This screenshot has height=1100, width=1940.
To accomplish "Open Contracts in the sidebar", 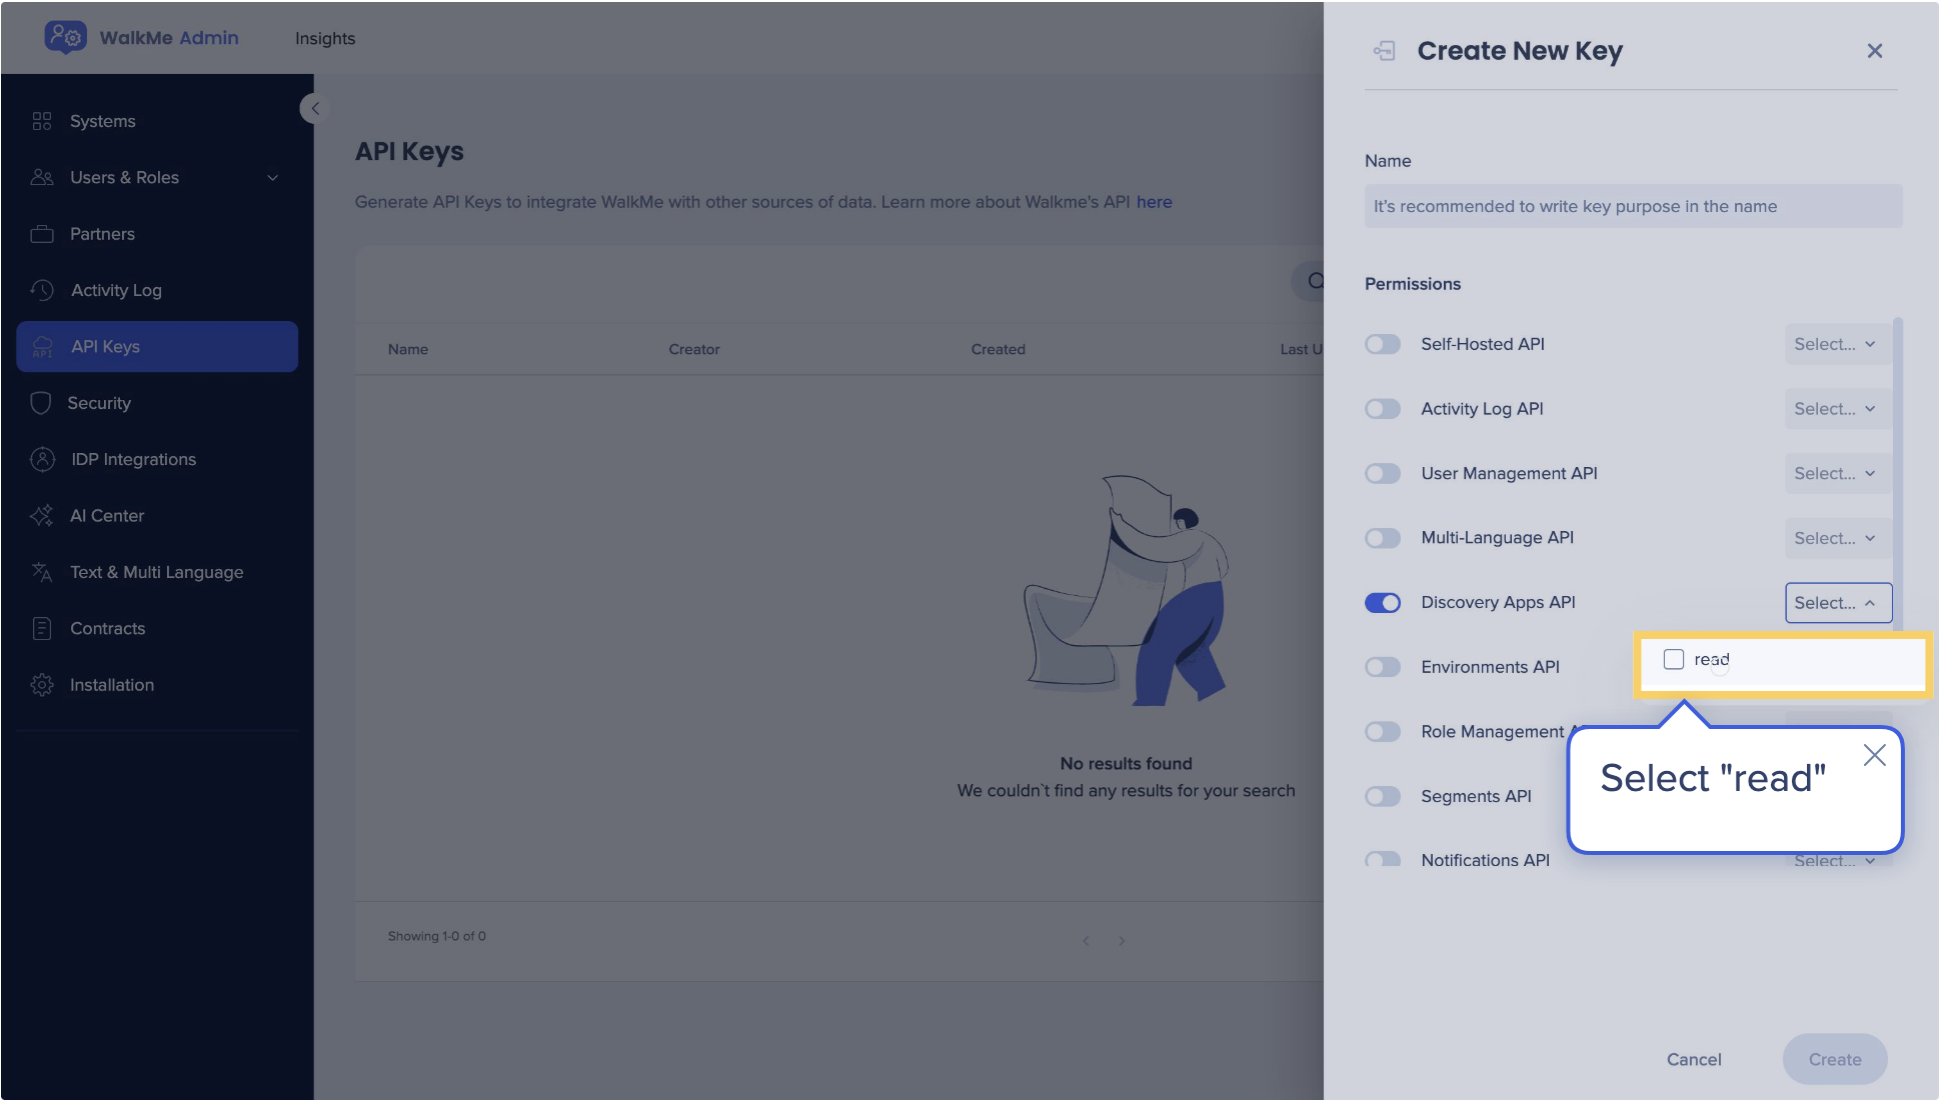I will point(157,628).
